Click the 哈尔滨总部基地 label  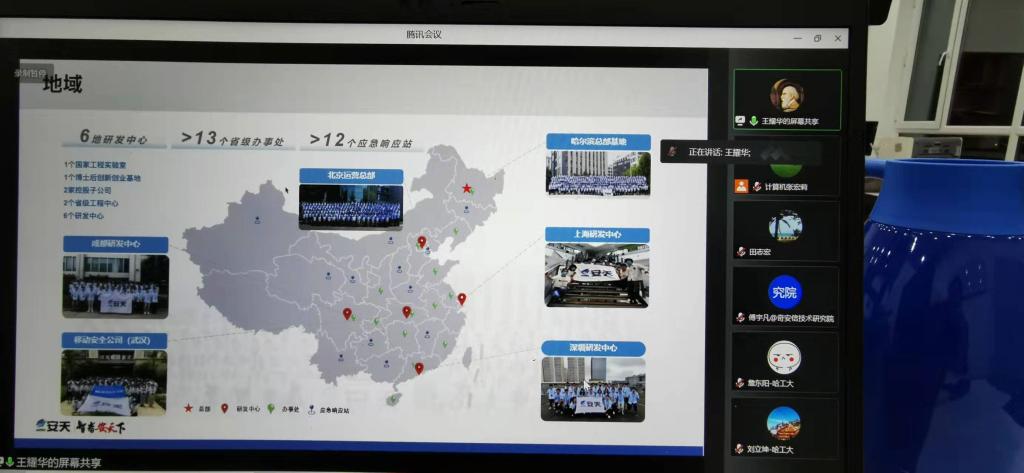tap(598, 141)
